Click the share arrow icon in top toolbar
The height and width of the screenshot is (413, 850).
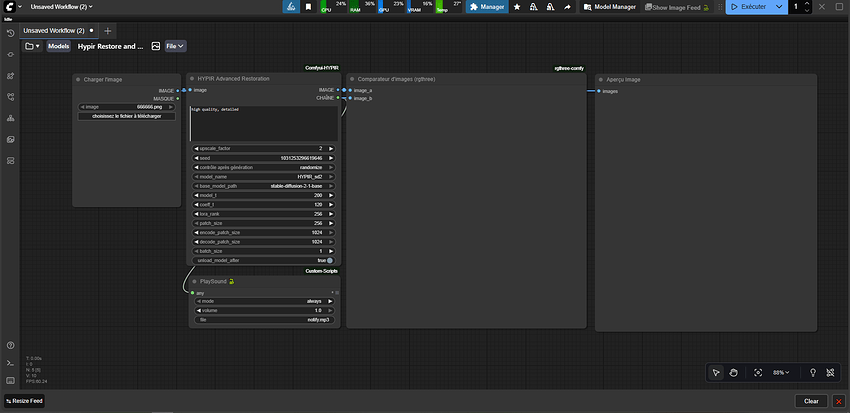pos(568,7)
